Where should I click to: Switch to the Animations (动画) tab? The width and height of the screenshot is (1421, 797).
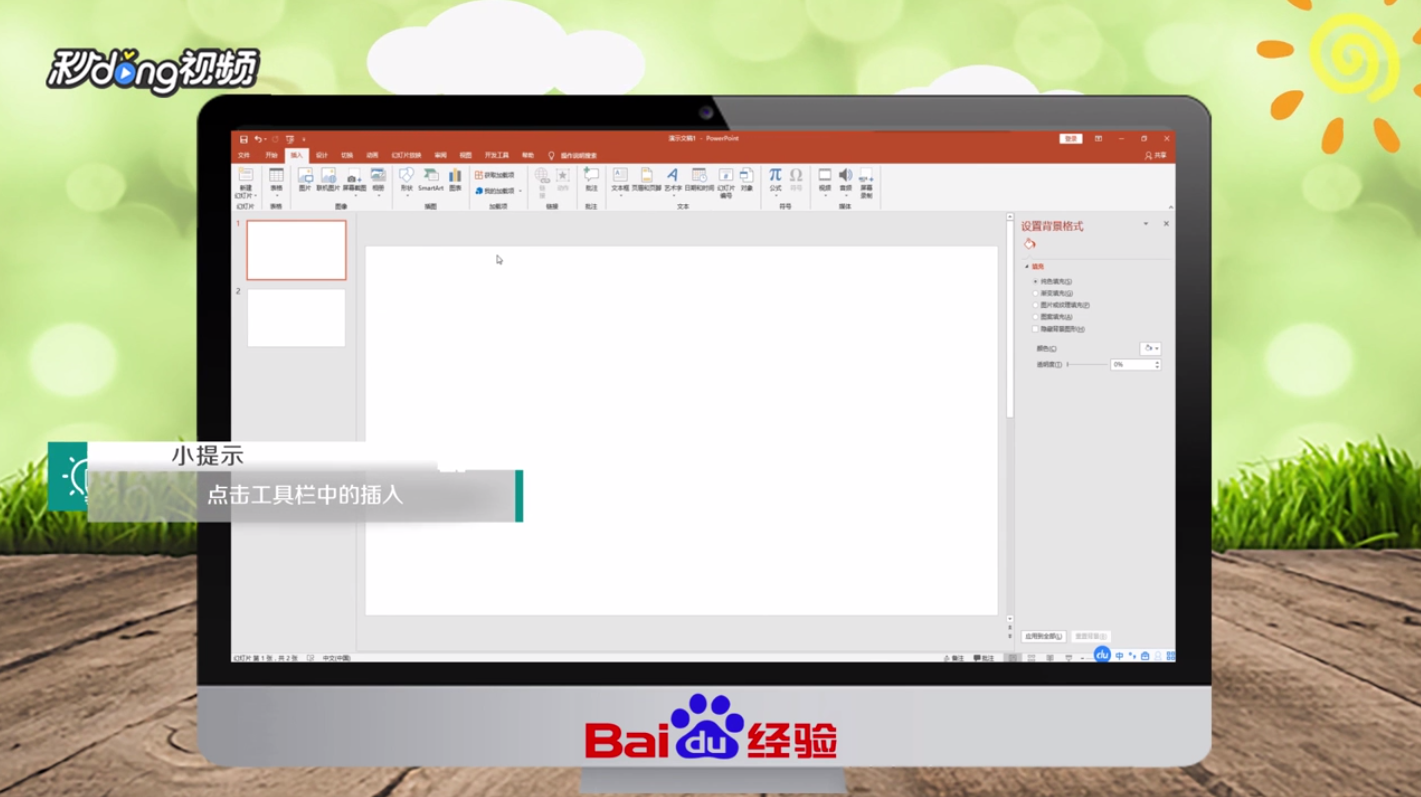coord(372,155)
